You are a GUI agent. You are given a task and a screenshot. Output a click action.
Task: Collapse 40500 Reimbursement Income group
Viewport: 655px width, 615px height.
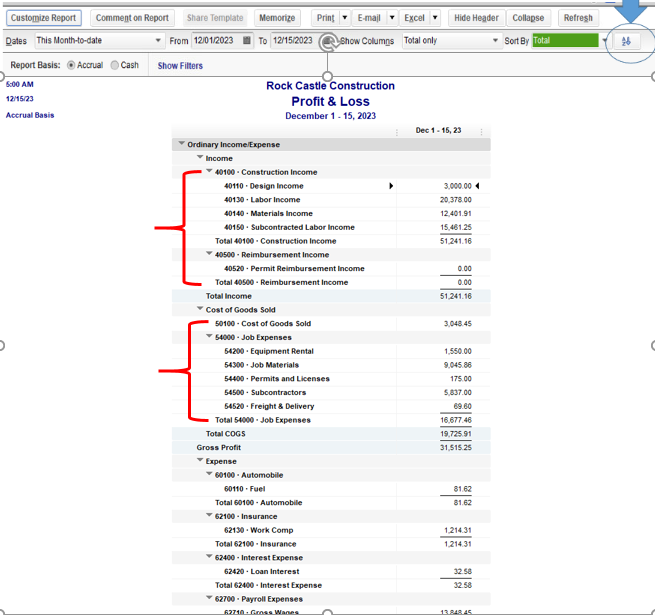pyautogui.click(x=209, y=254)
